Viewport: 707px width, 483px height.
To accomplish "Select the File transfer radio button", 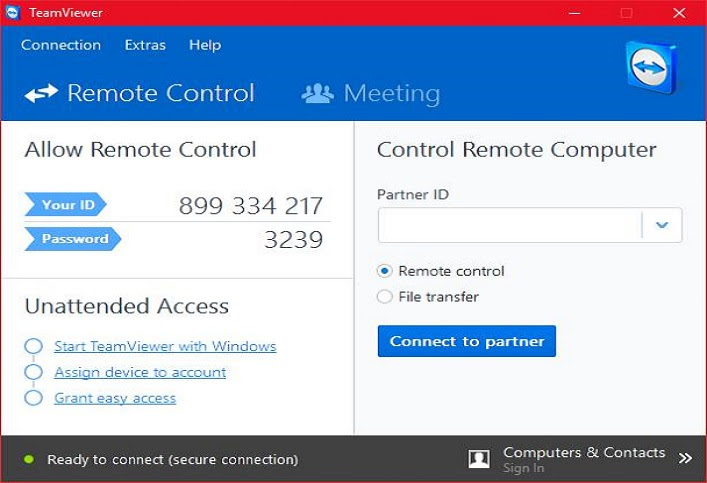I will (384, 297).
